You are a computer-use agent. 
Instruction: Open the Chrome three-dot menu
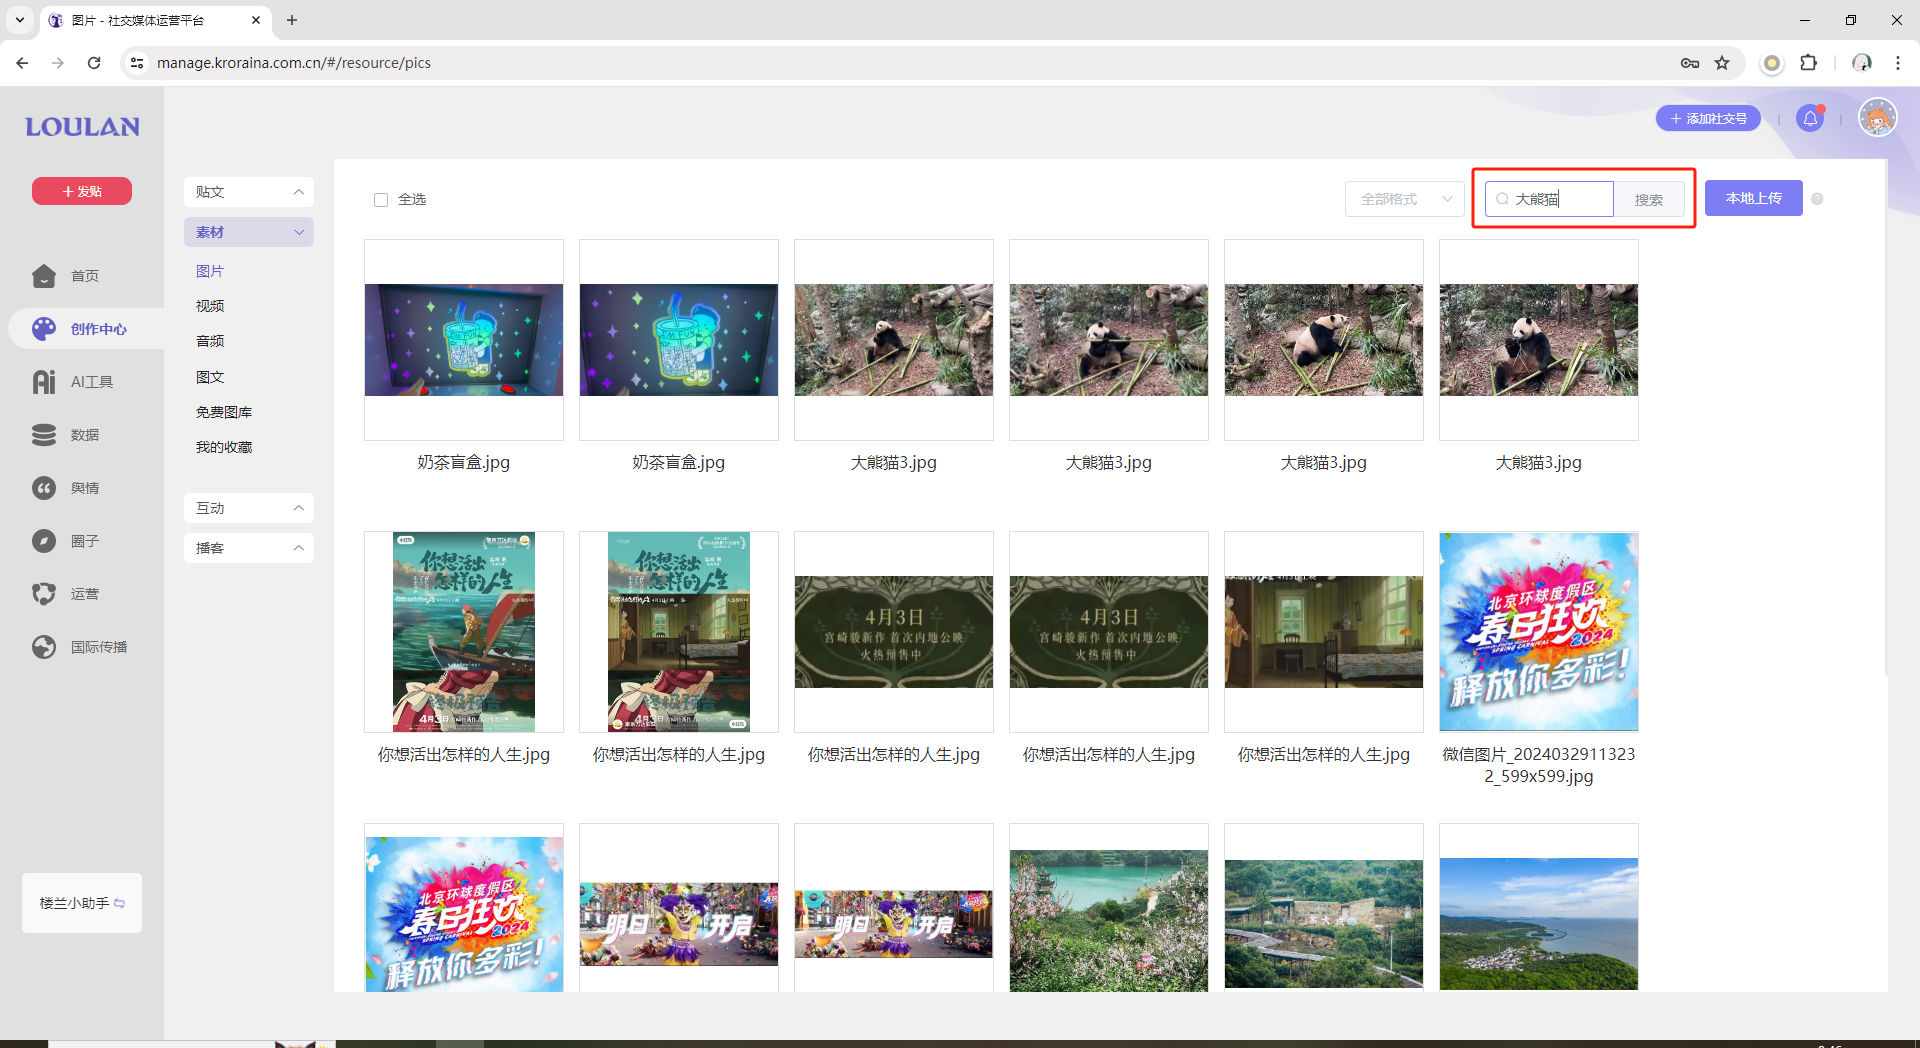coord(1897,63)
